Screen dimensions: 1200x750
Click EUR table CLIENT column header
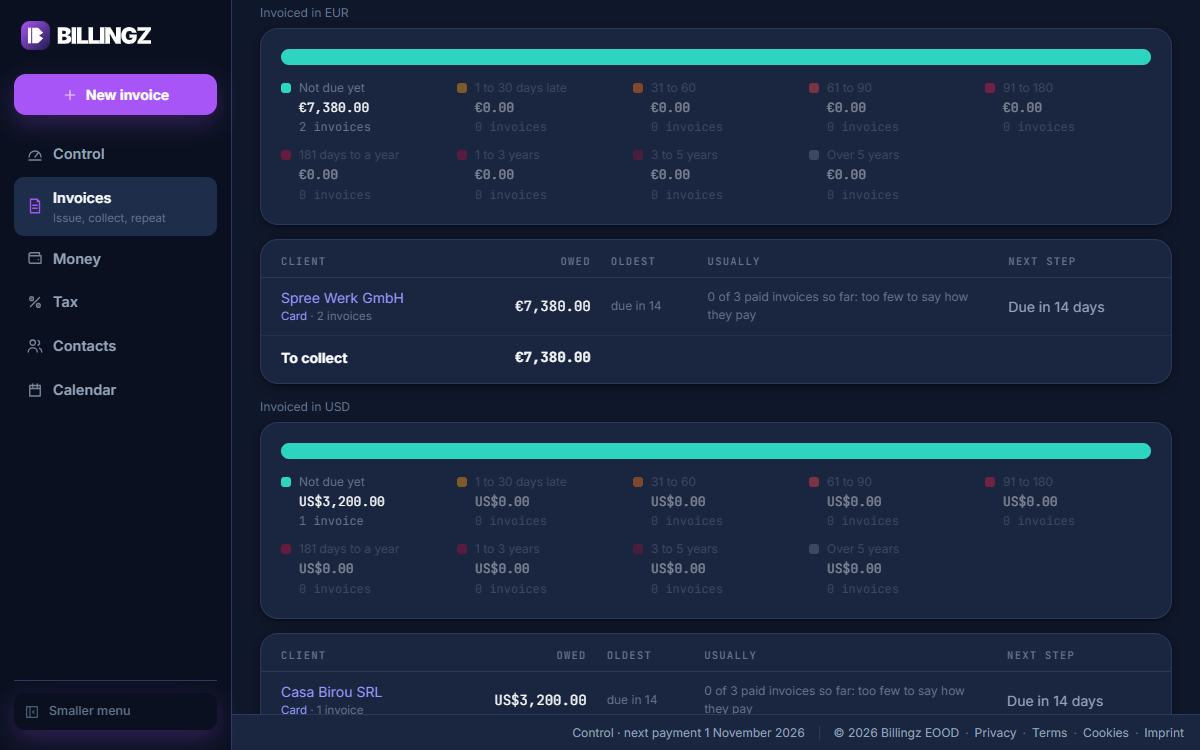pyautogui.click(x=303, y=261)
